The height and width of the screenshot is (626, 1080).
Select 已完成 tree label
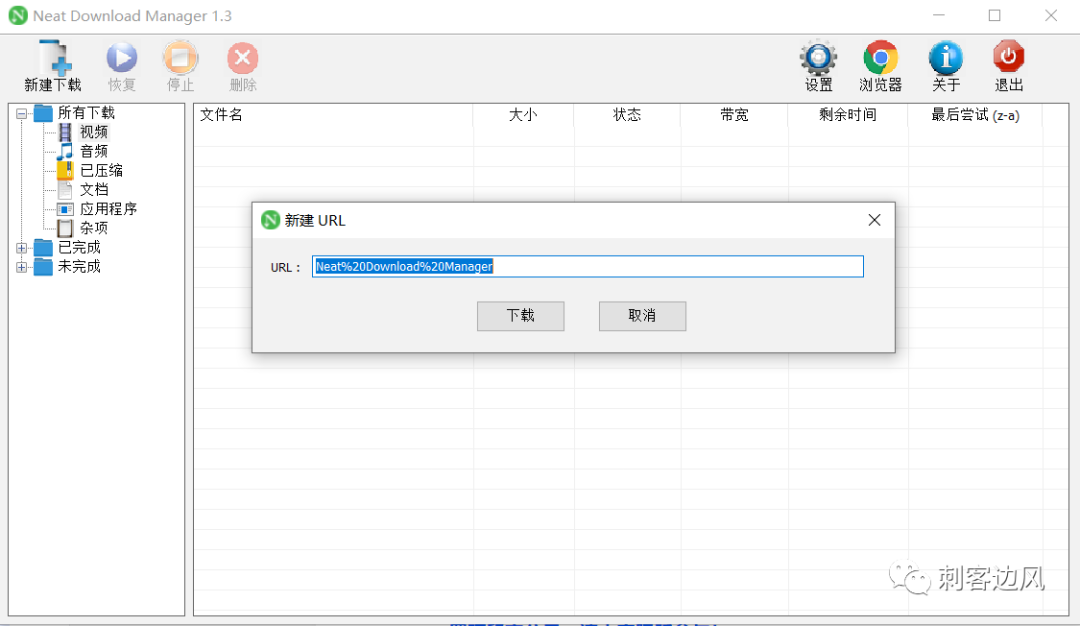79,247
